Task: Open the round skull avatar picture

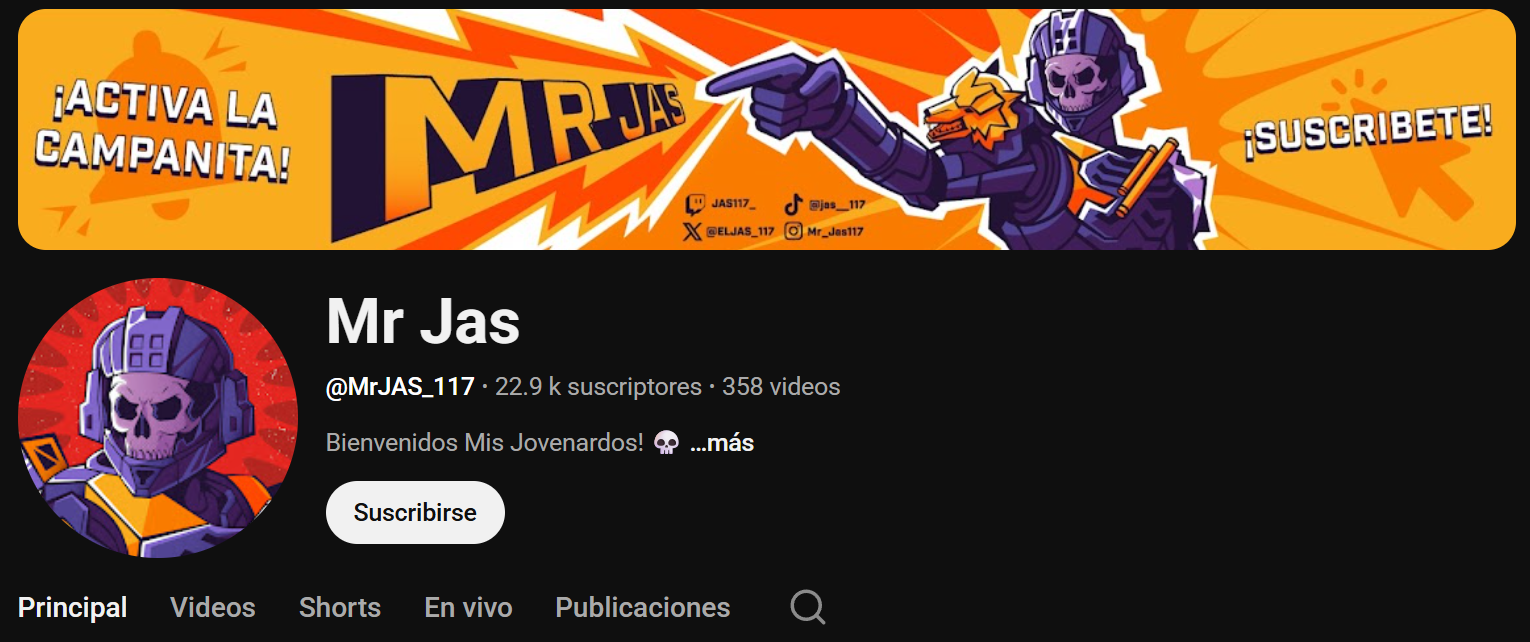Action: 158,418
